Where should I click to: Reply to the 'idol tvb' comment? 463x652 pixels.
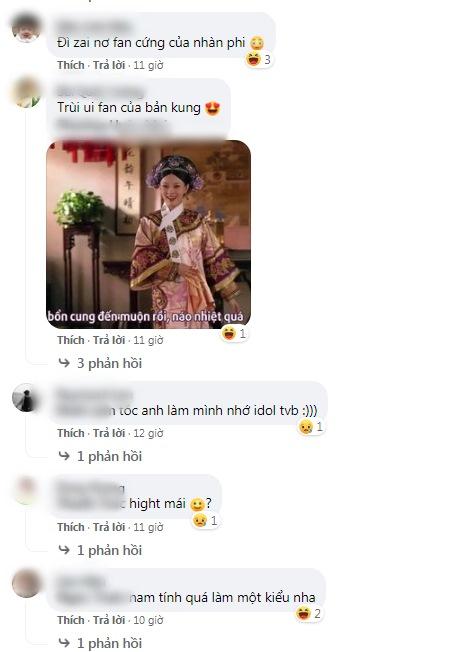(109, 433)
